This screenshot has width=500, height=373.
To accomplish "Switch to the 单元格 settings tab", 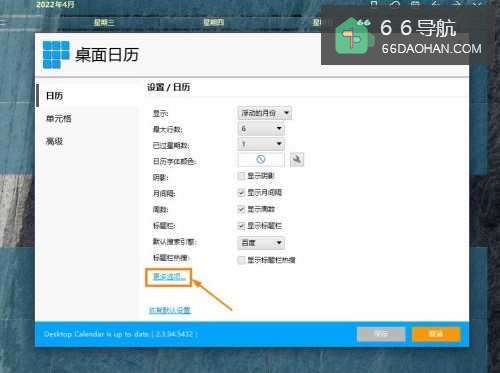I will point(59,119).
